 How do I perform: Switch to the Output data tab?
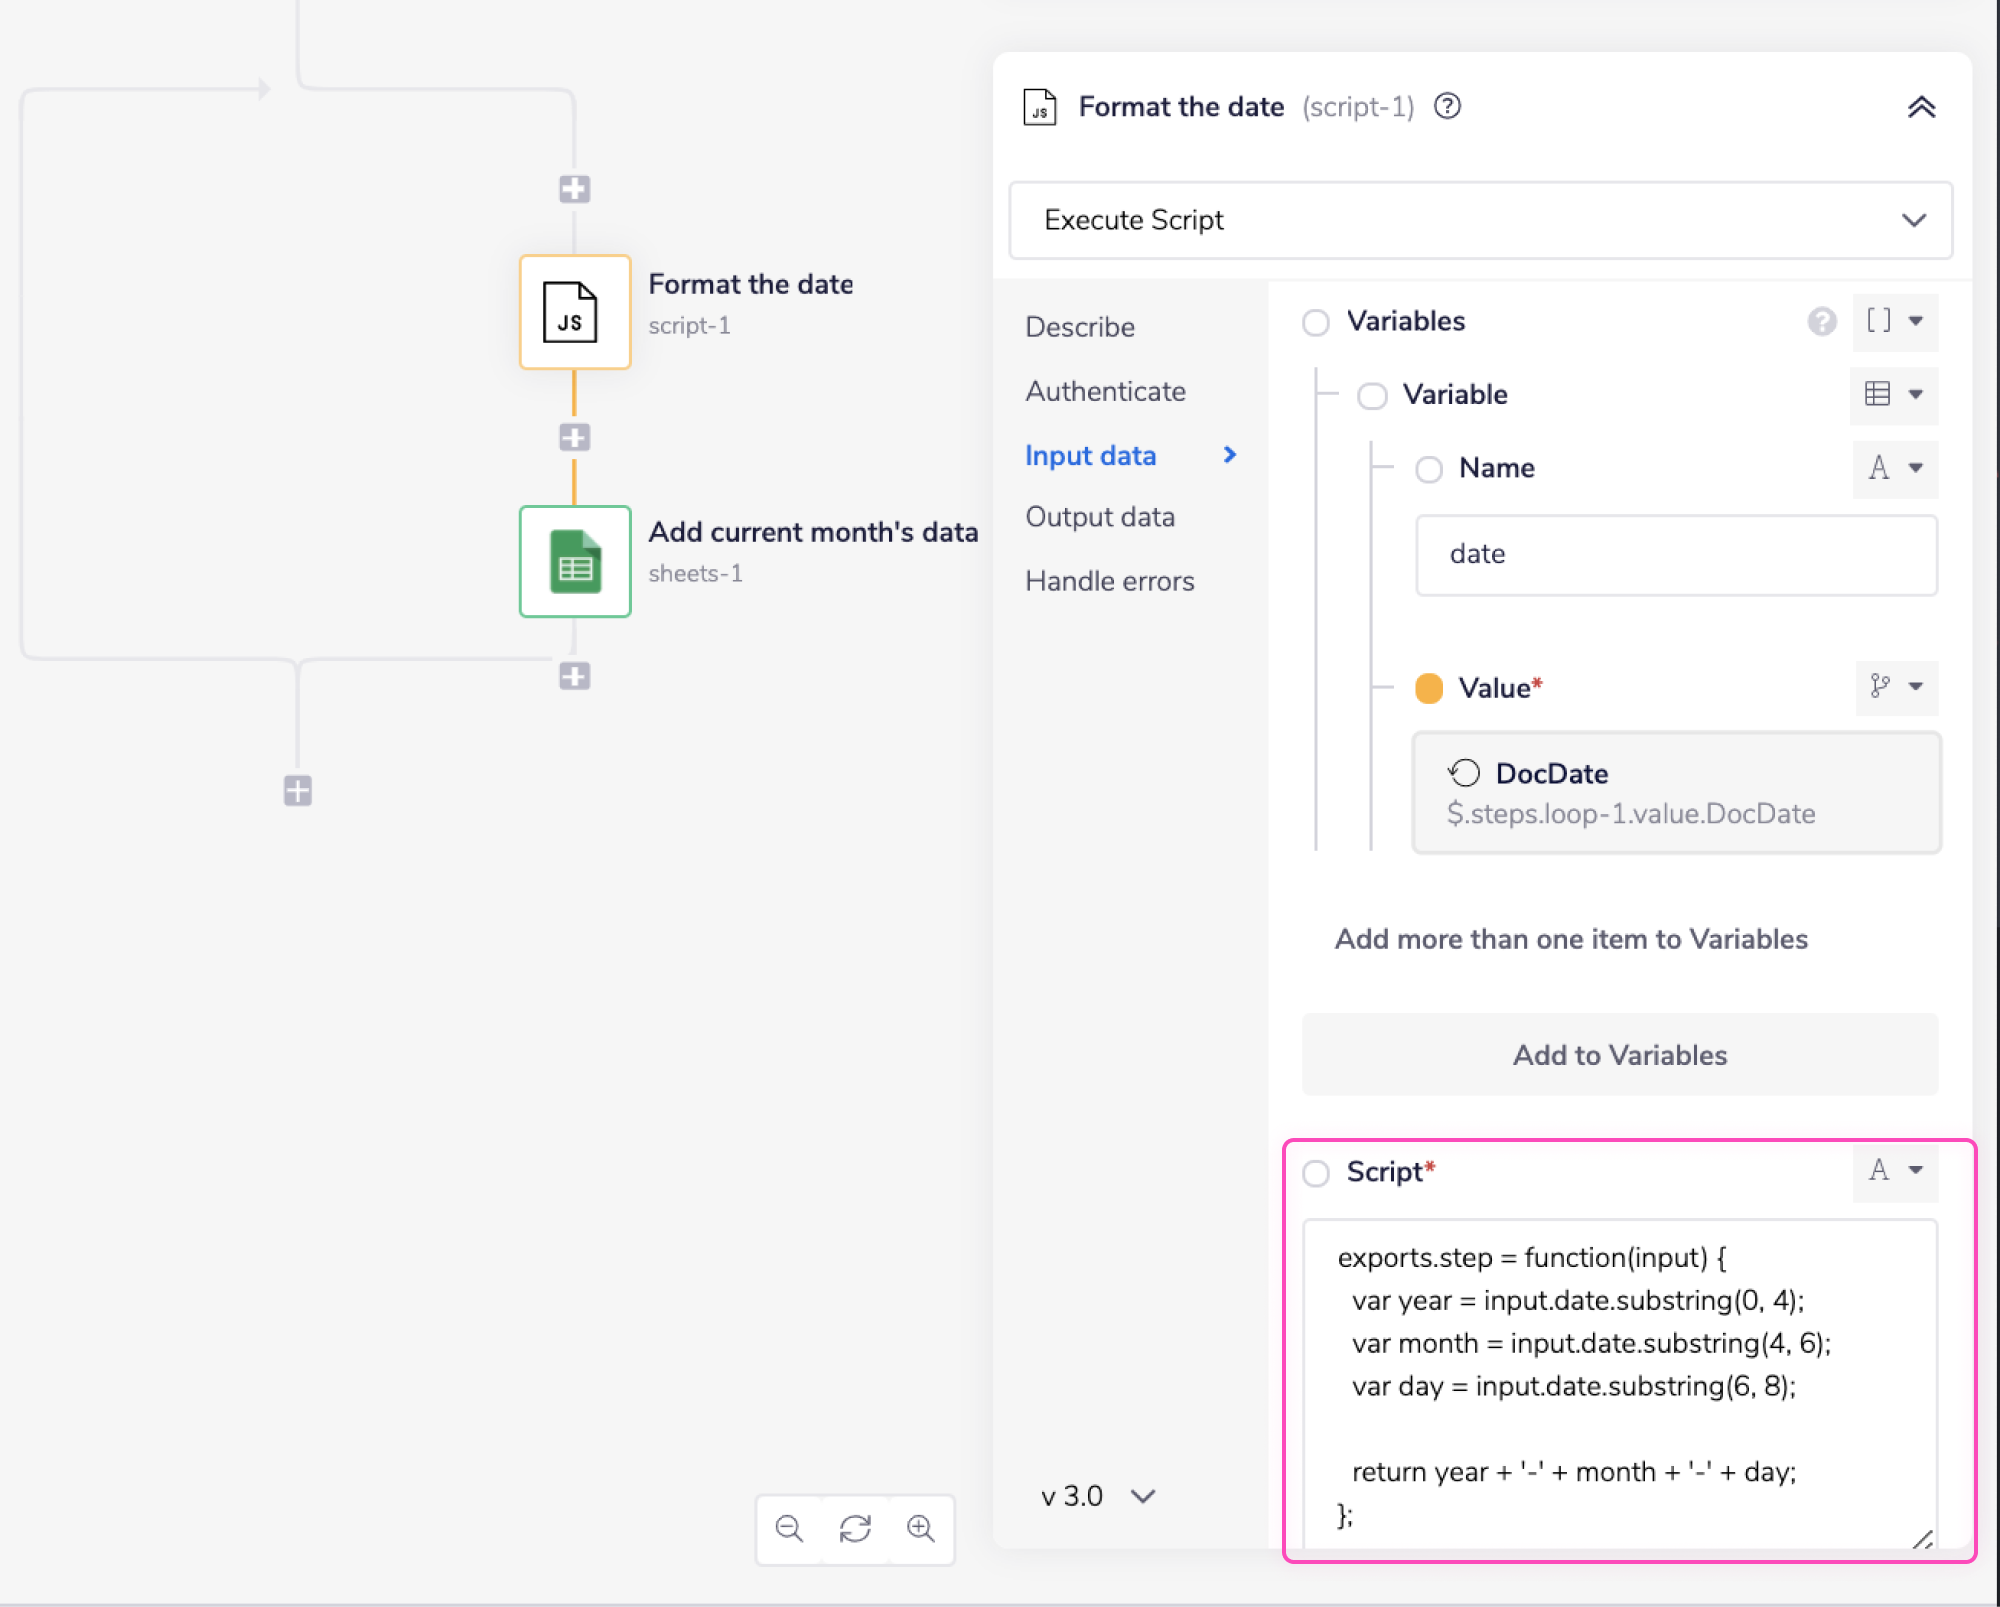point(1099,517)
